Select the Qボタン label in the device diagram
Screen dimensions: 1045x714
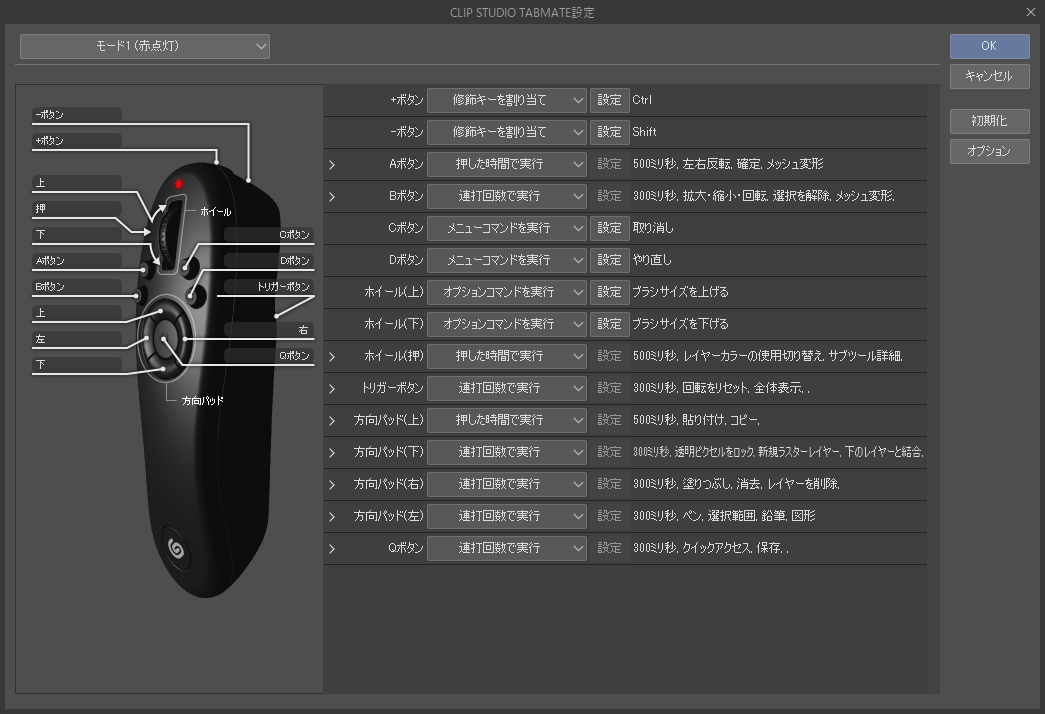point(269,356)
